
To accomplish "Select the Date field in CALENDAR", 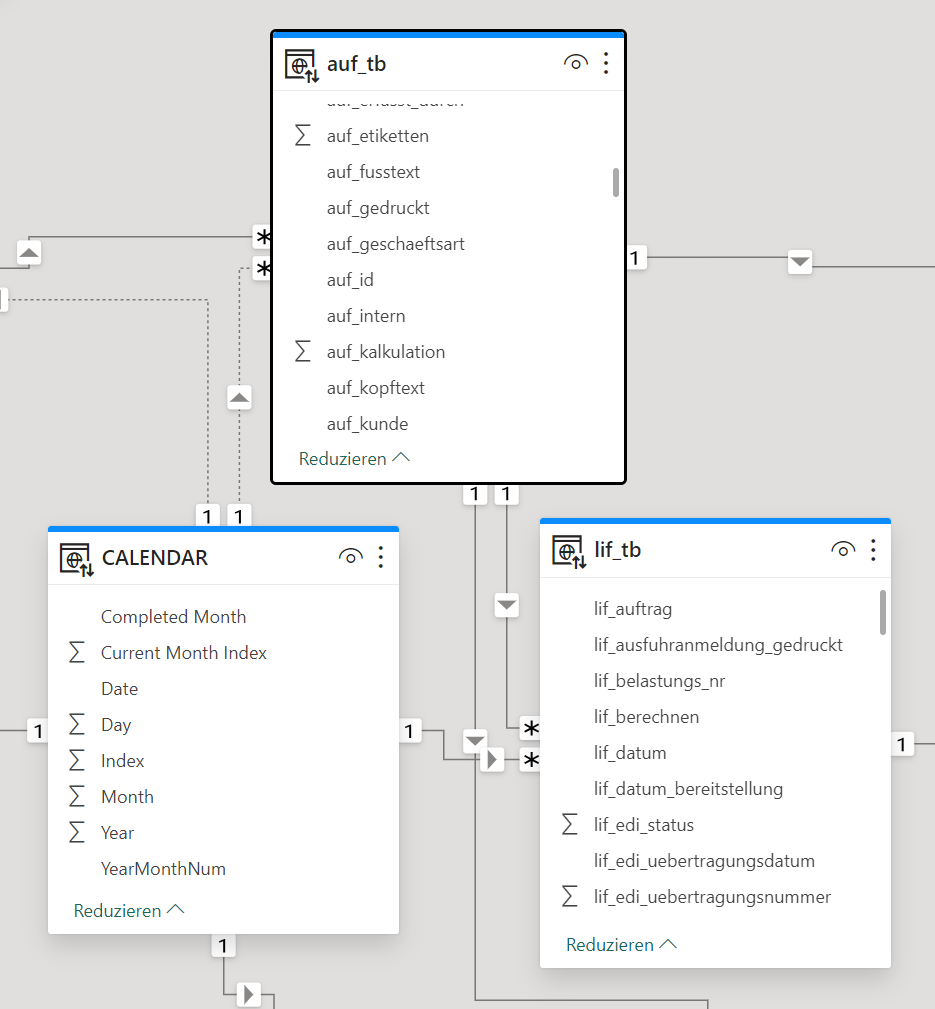I will point(120,689).
